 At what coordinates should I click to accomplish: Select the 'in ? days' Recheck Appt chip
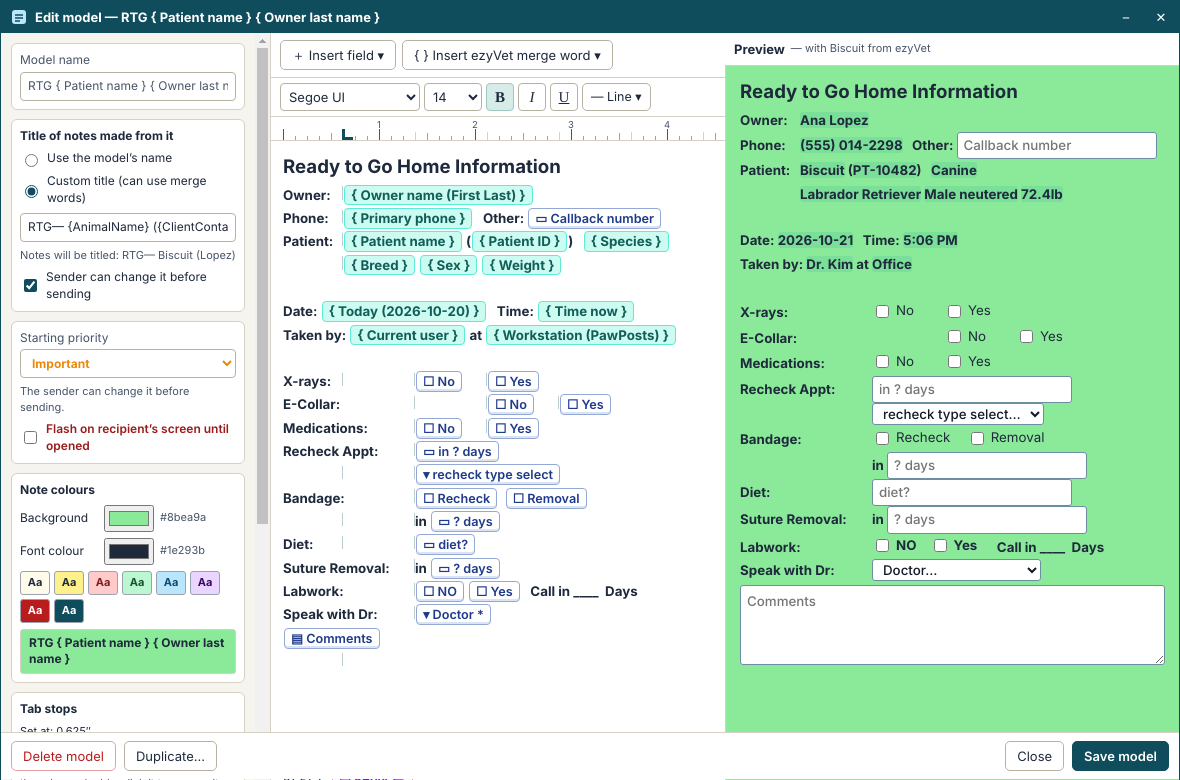[x=458, y=452]
